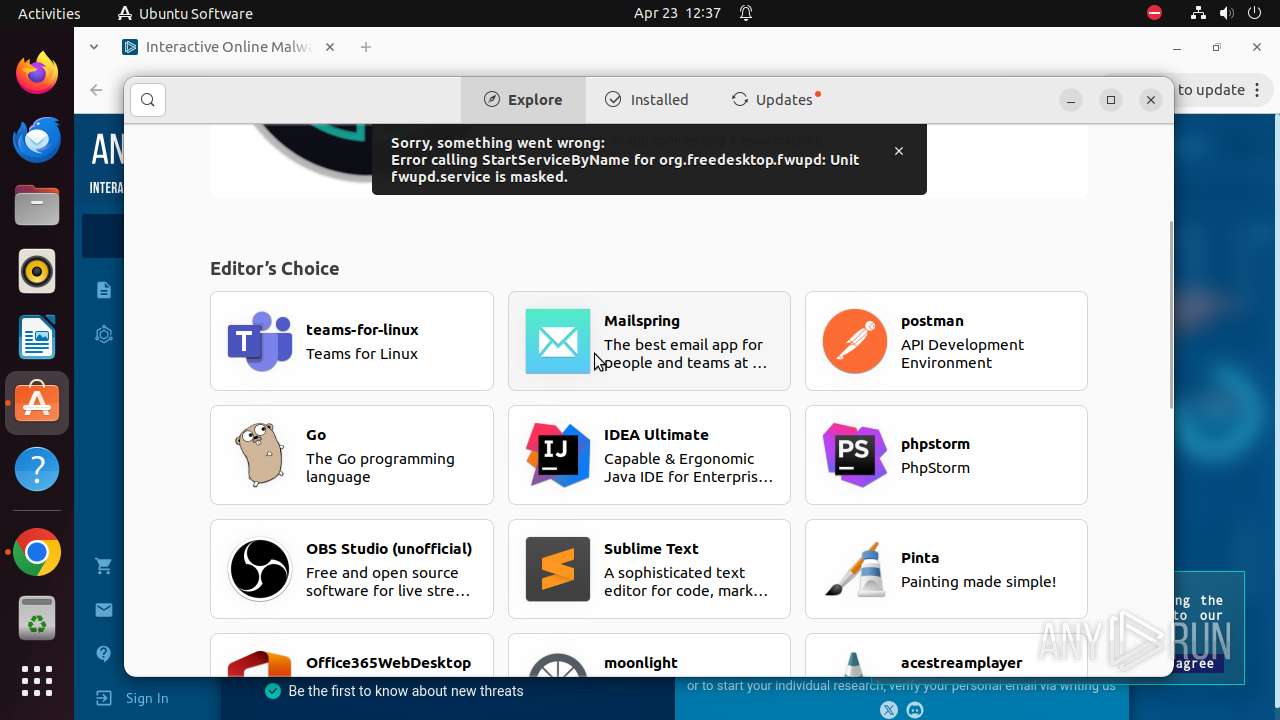Switch to the Installed tab
This screenshot has width=1280, height=720.
point(647,100)
